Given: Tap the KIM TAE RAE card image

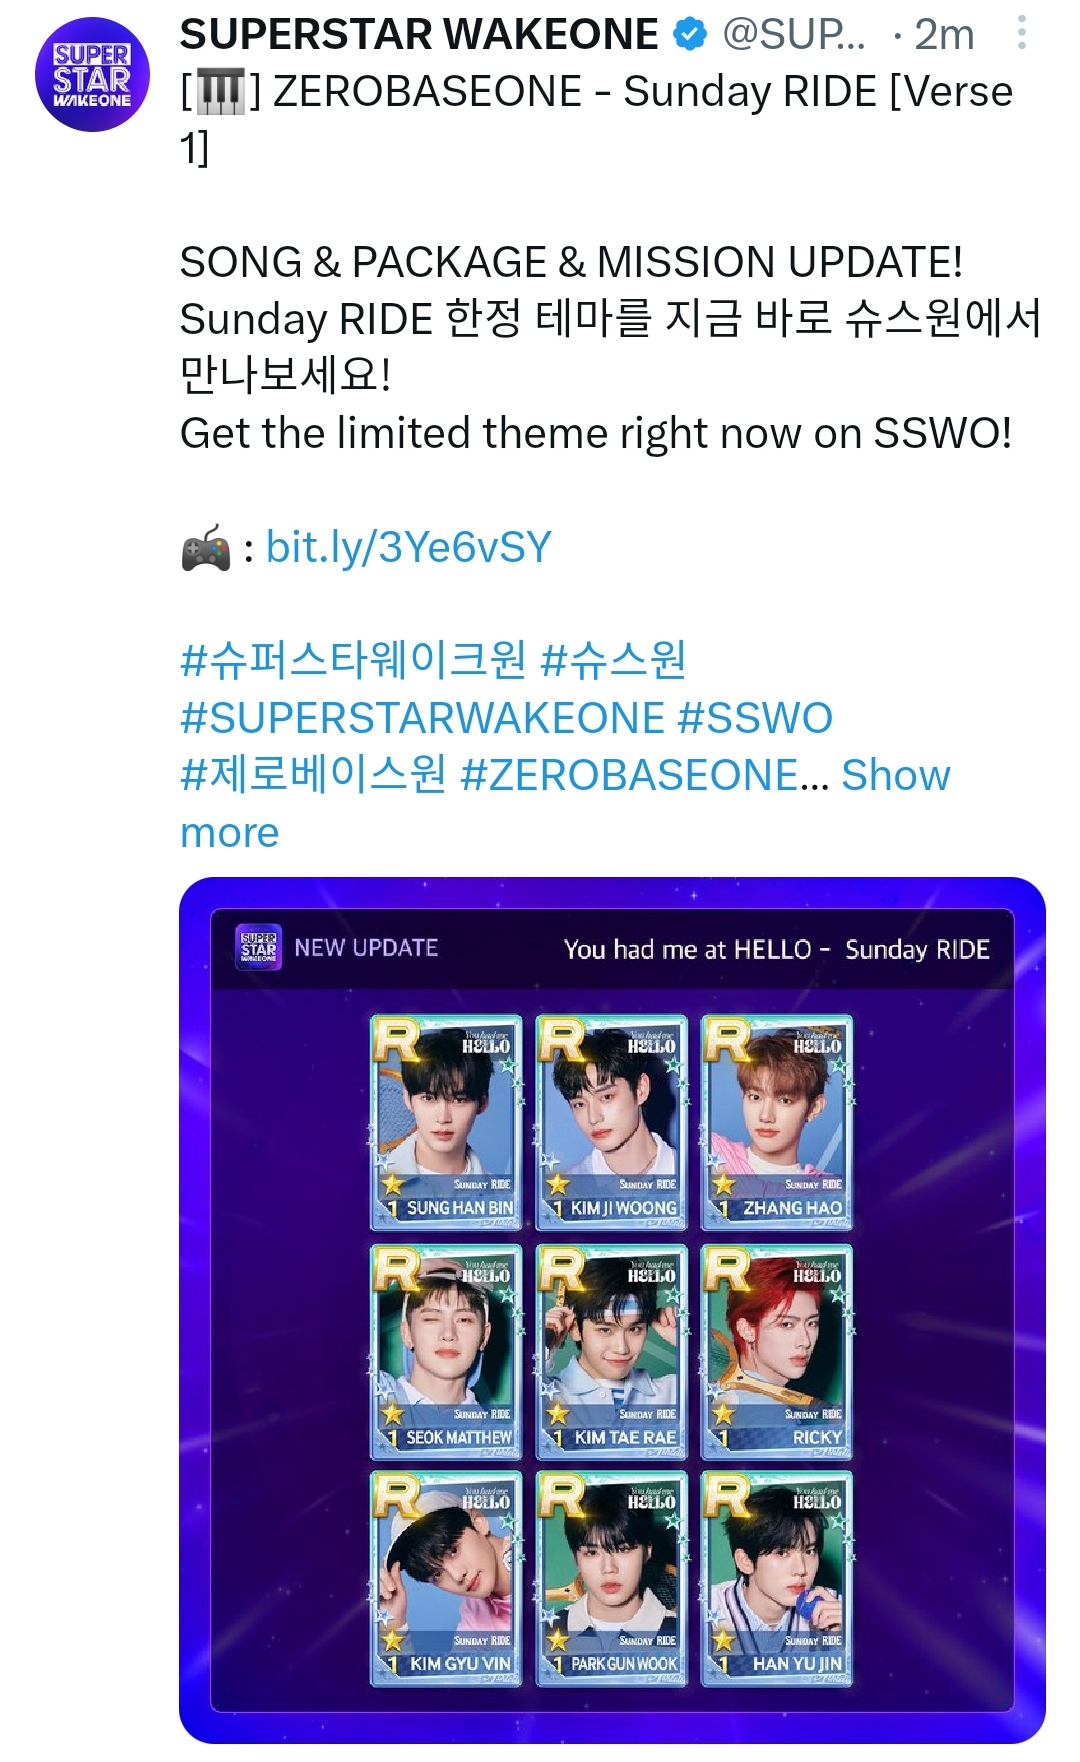Looking at the screenshot, I should (x=612, y=1351).
